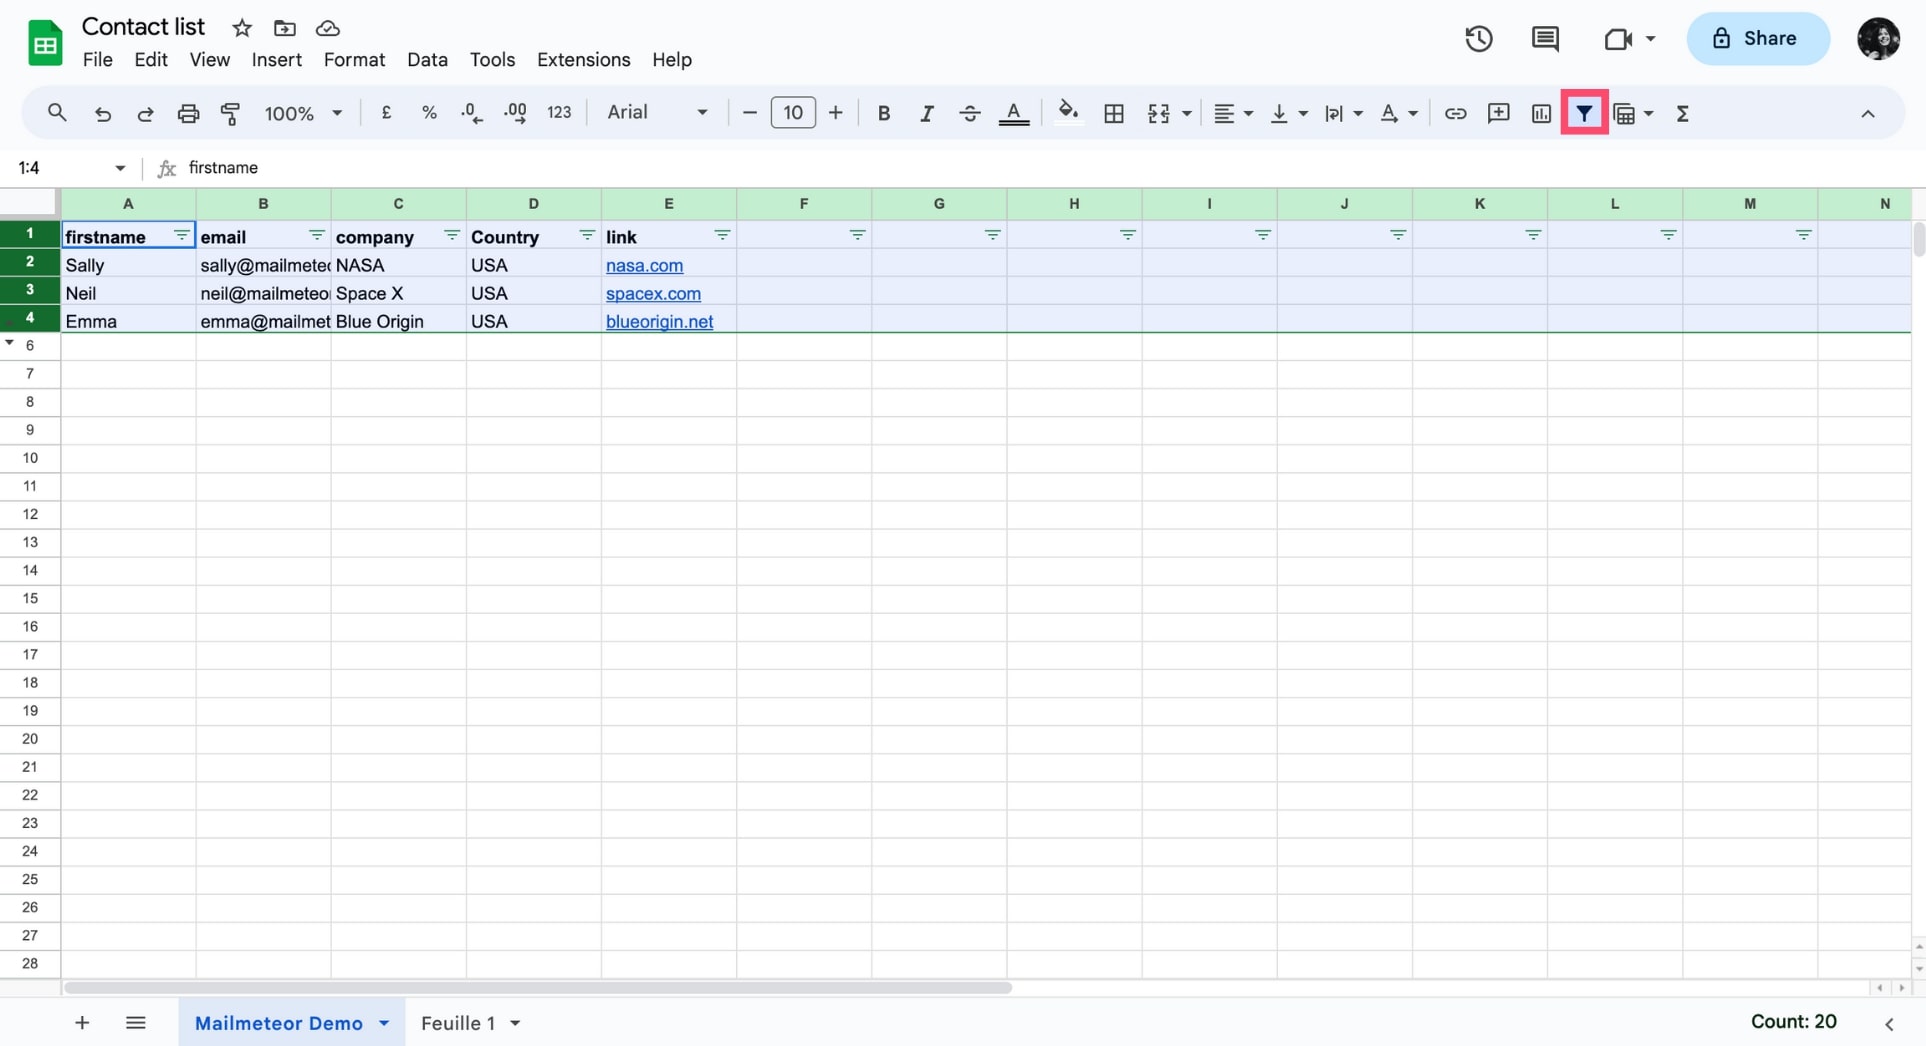
Task: Start a video meeting via camera icon
Action: (x=1618, y=39)
